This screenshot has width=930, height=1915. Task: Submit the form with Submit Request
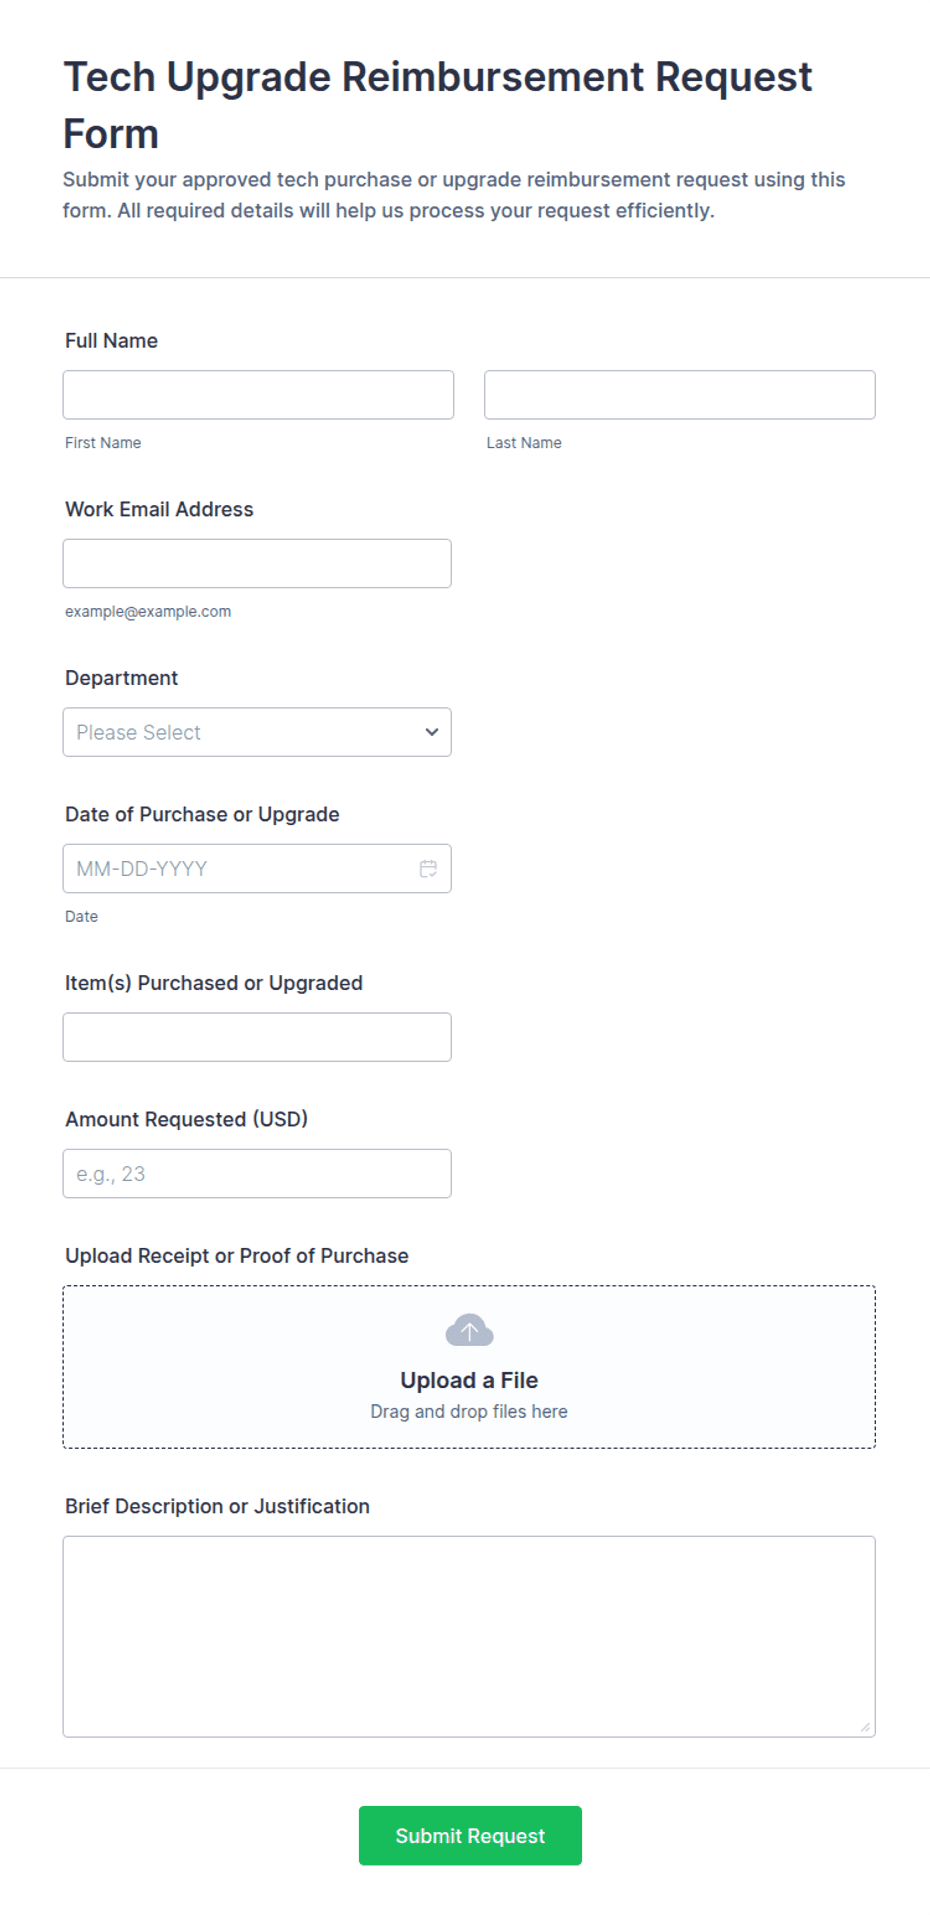coord(470,1836)
